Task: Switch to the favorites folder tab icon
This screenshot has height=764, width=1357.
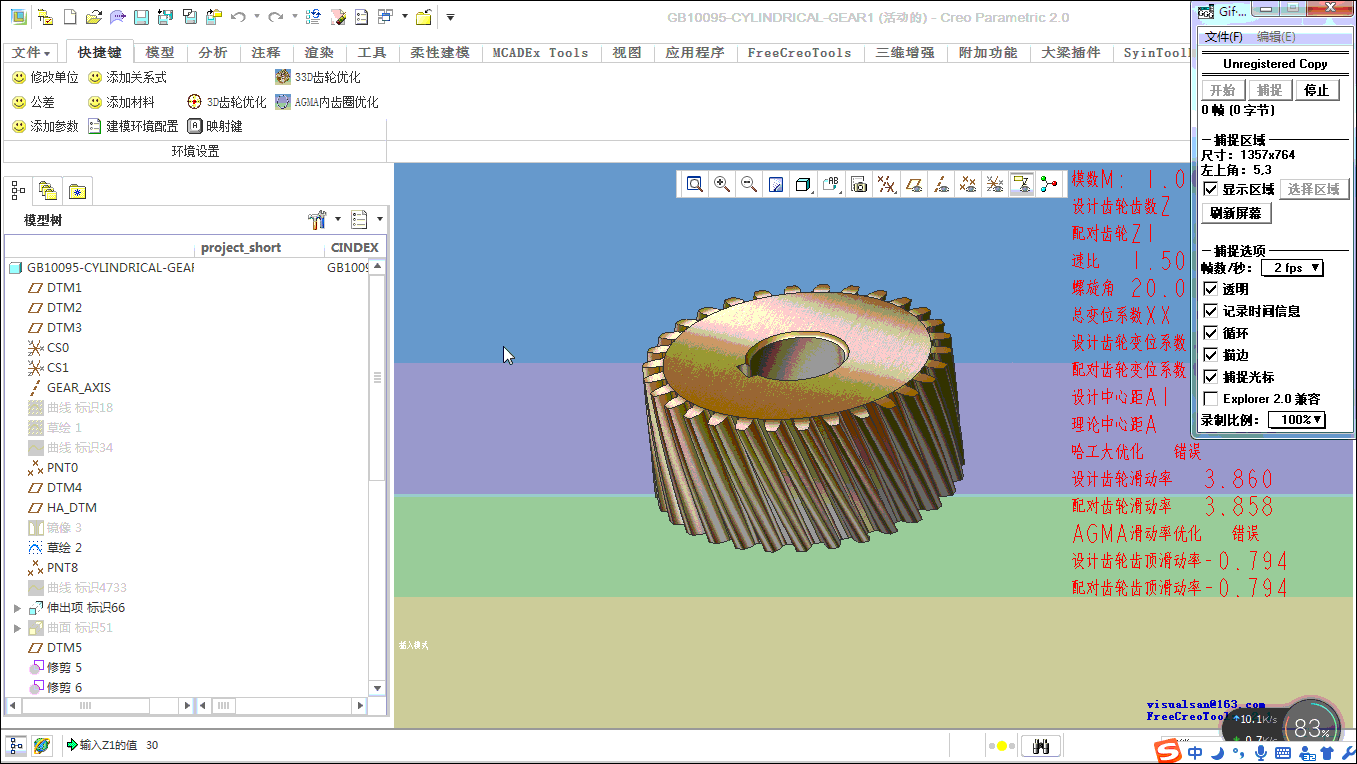Action: 77,190
